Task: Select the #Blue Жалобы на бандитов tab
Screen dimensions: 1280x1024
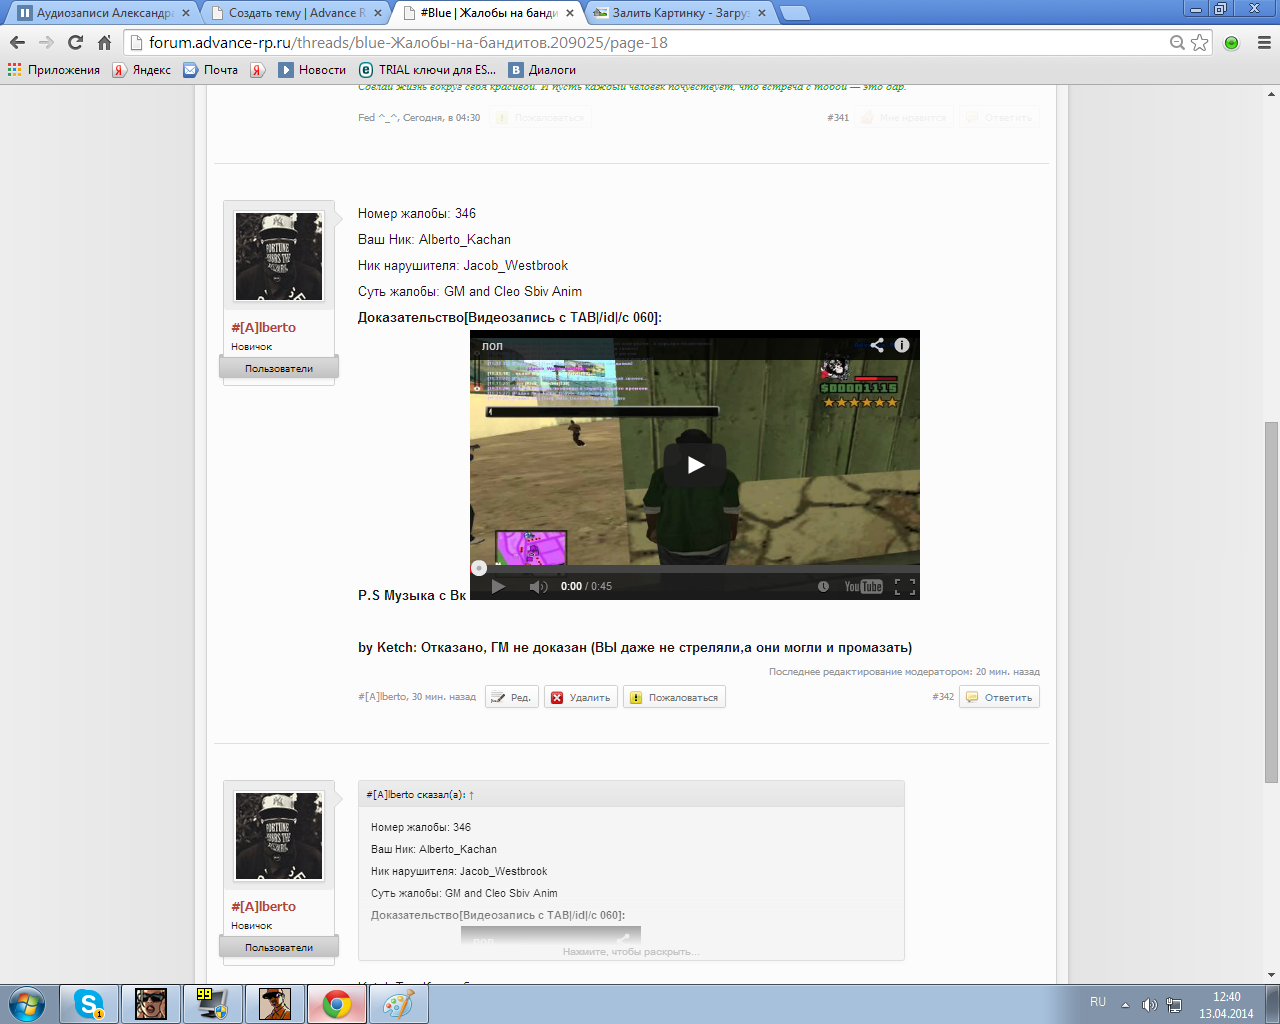Action: [488, 13]
